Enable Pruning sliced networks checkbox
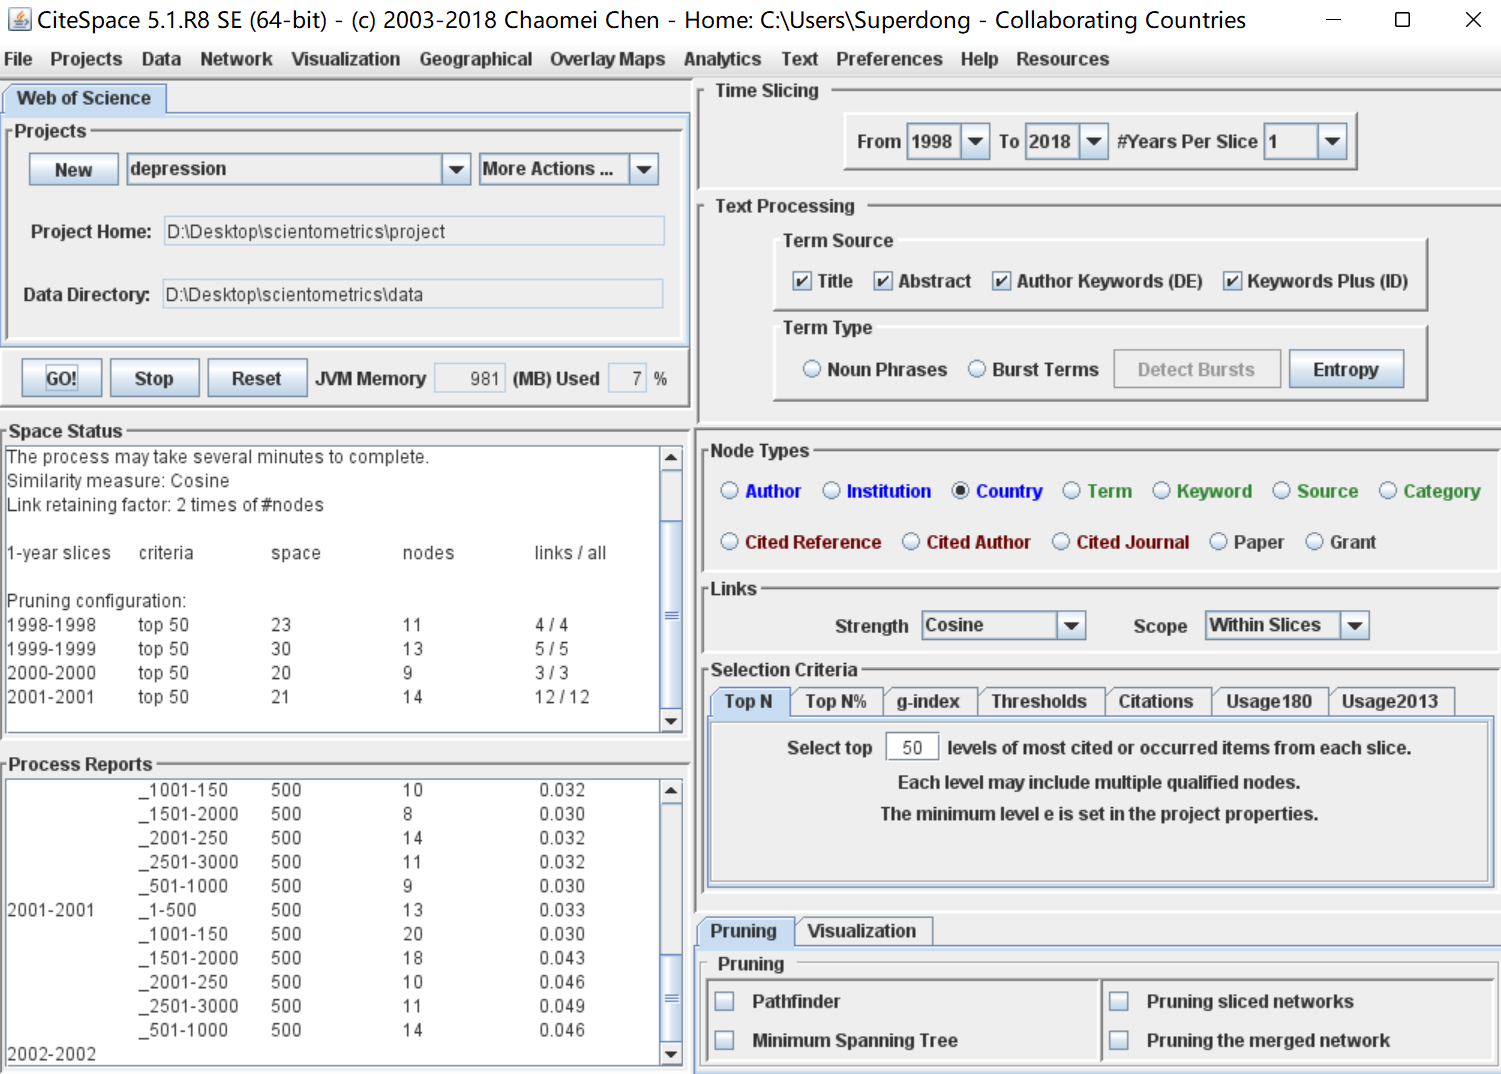Screen dimensions: 1501x1074 pos(1119,1001)
